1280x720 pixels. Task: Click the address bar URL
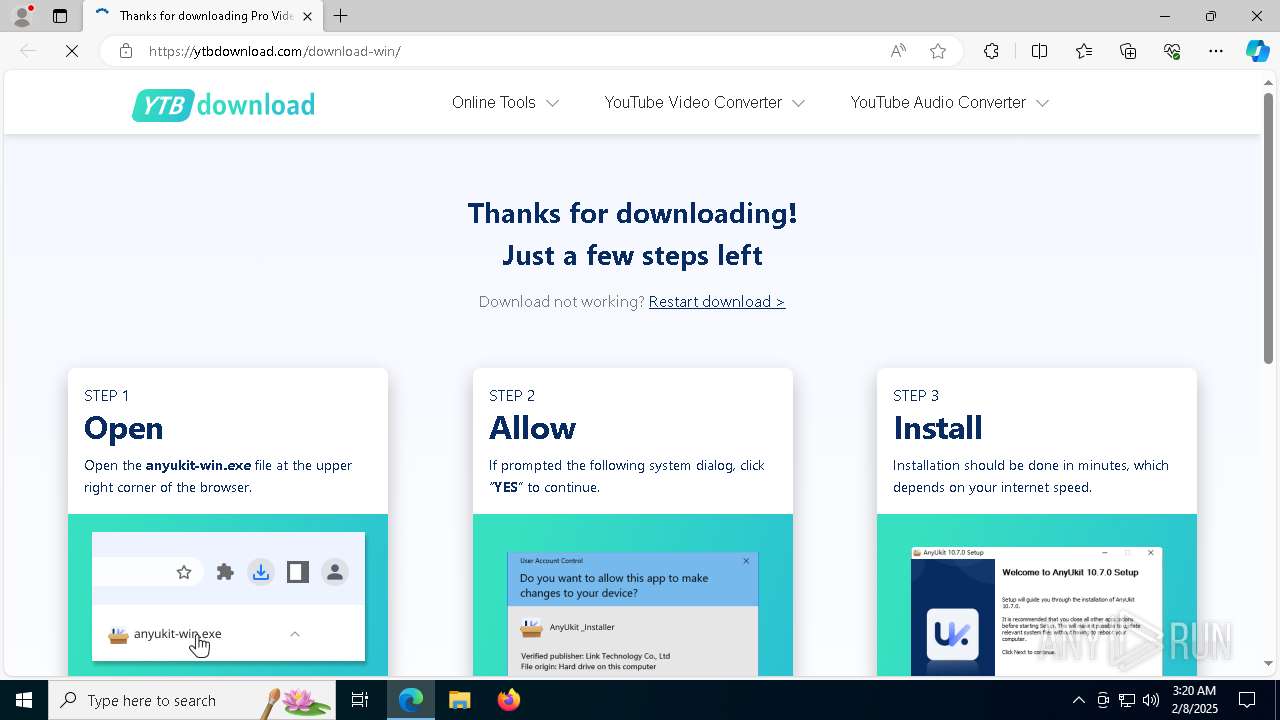(x=275, y=51)
